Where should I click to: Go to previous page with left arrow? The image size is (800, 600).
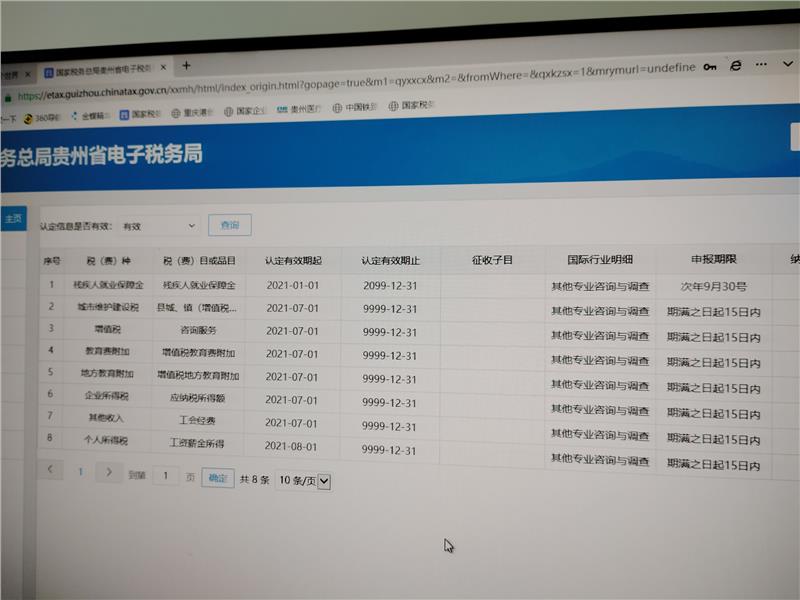click(49, 469)
